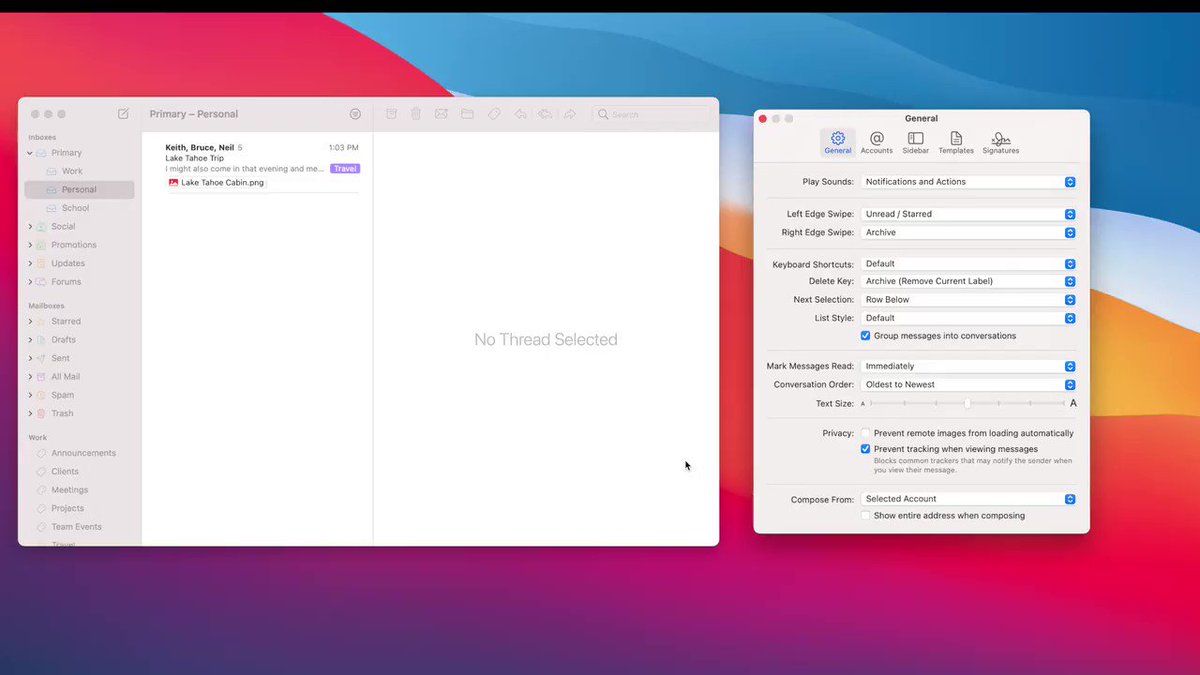
Task: Toggle Group messages into conversations checkbox
Action: coord(866,336)
